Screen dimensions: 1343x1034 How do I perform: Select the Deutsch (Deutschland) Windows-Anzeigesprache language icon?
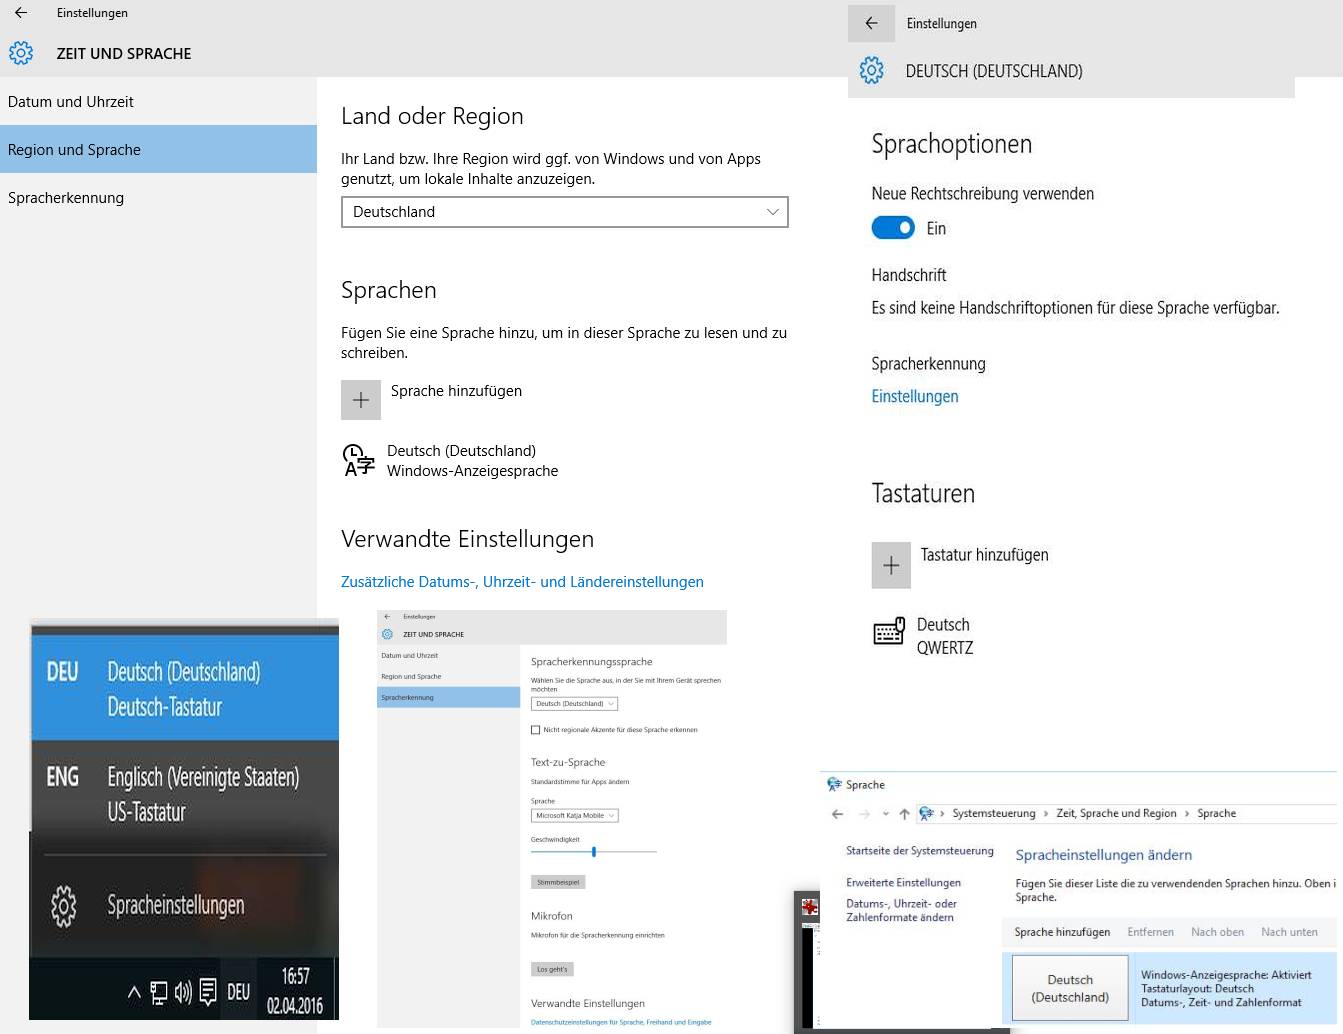coord(358,460)
